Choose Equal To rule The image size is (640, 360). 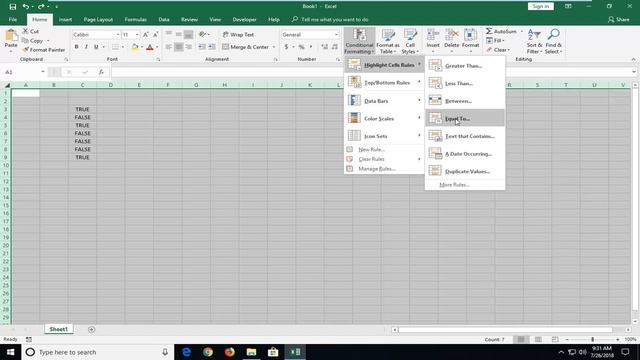tap(465, 118)
